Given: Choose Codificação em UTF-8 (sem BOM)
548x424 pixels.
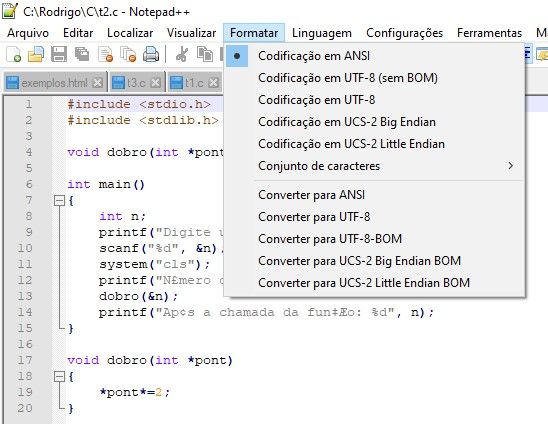Looking at the screenshot, I should 375,78.
